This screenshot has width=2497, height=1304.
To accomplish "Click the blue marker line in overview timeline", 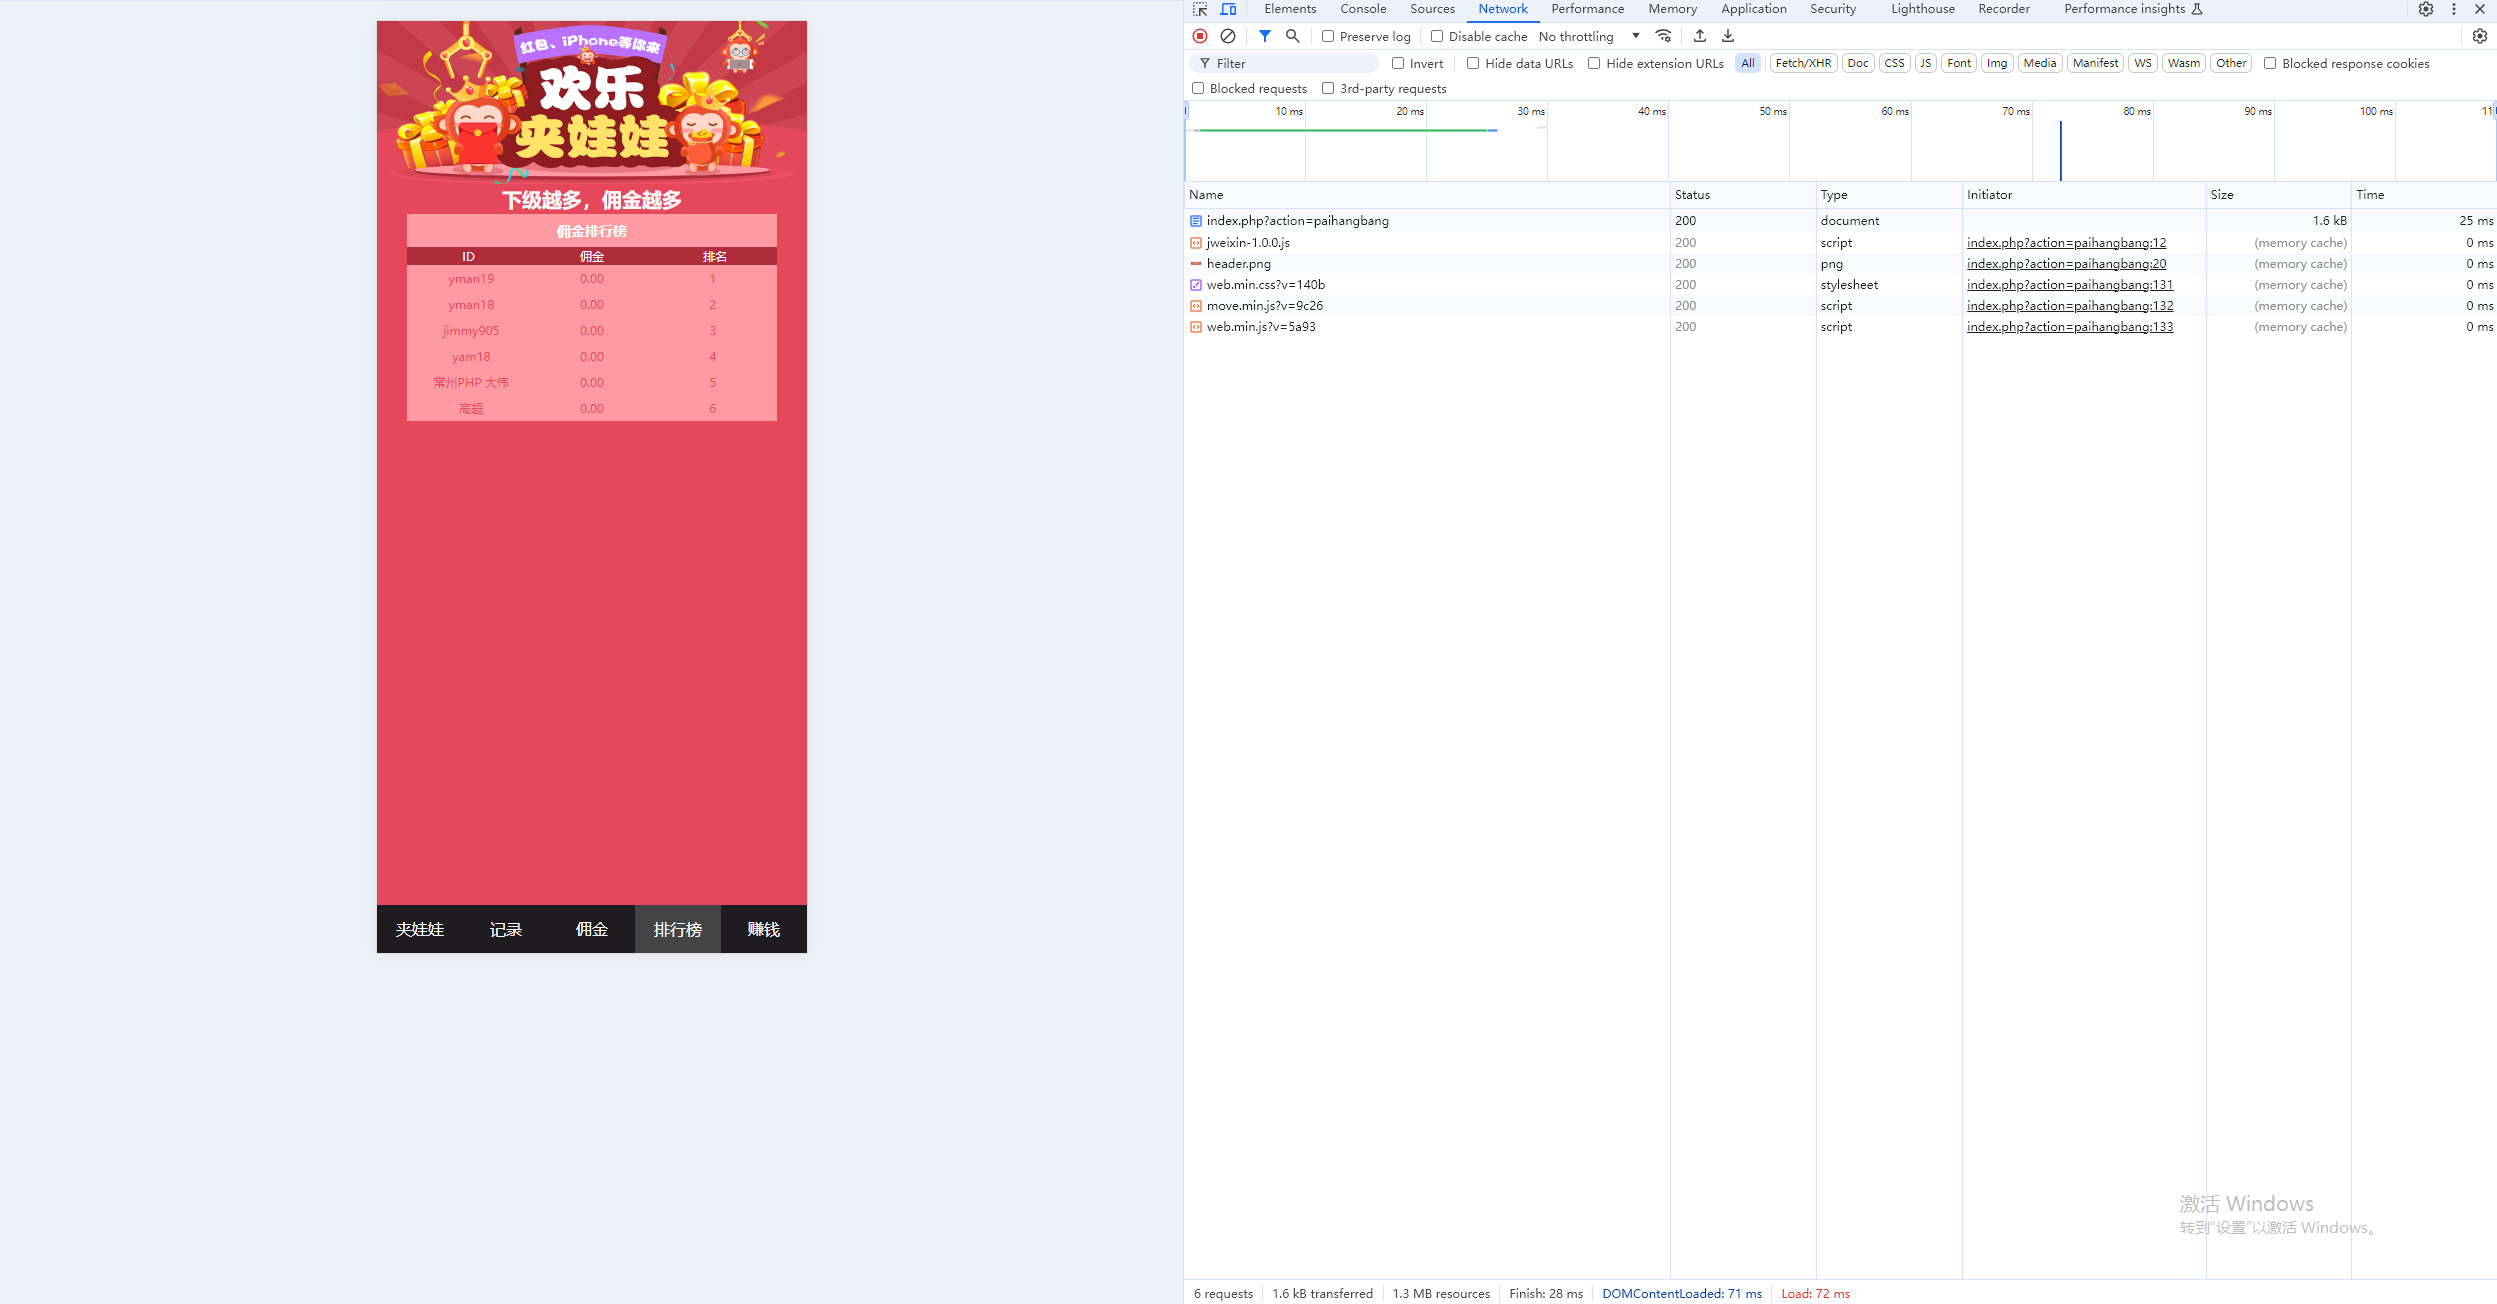I will point(2061,150).
